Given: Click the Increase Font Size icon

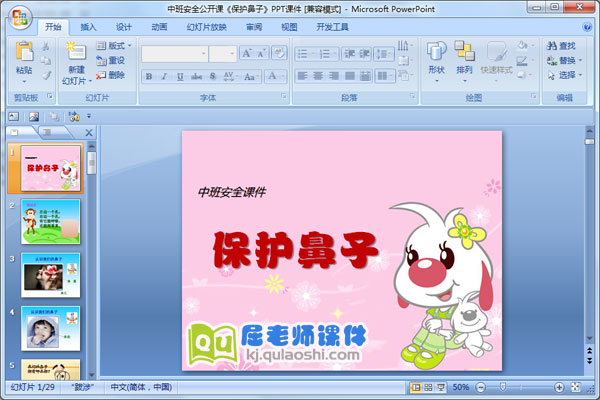Looking at the screenshot, I should (247, 54).
